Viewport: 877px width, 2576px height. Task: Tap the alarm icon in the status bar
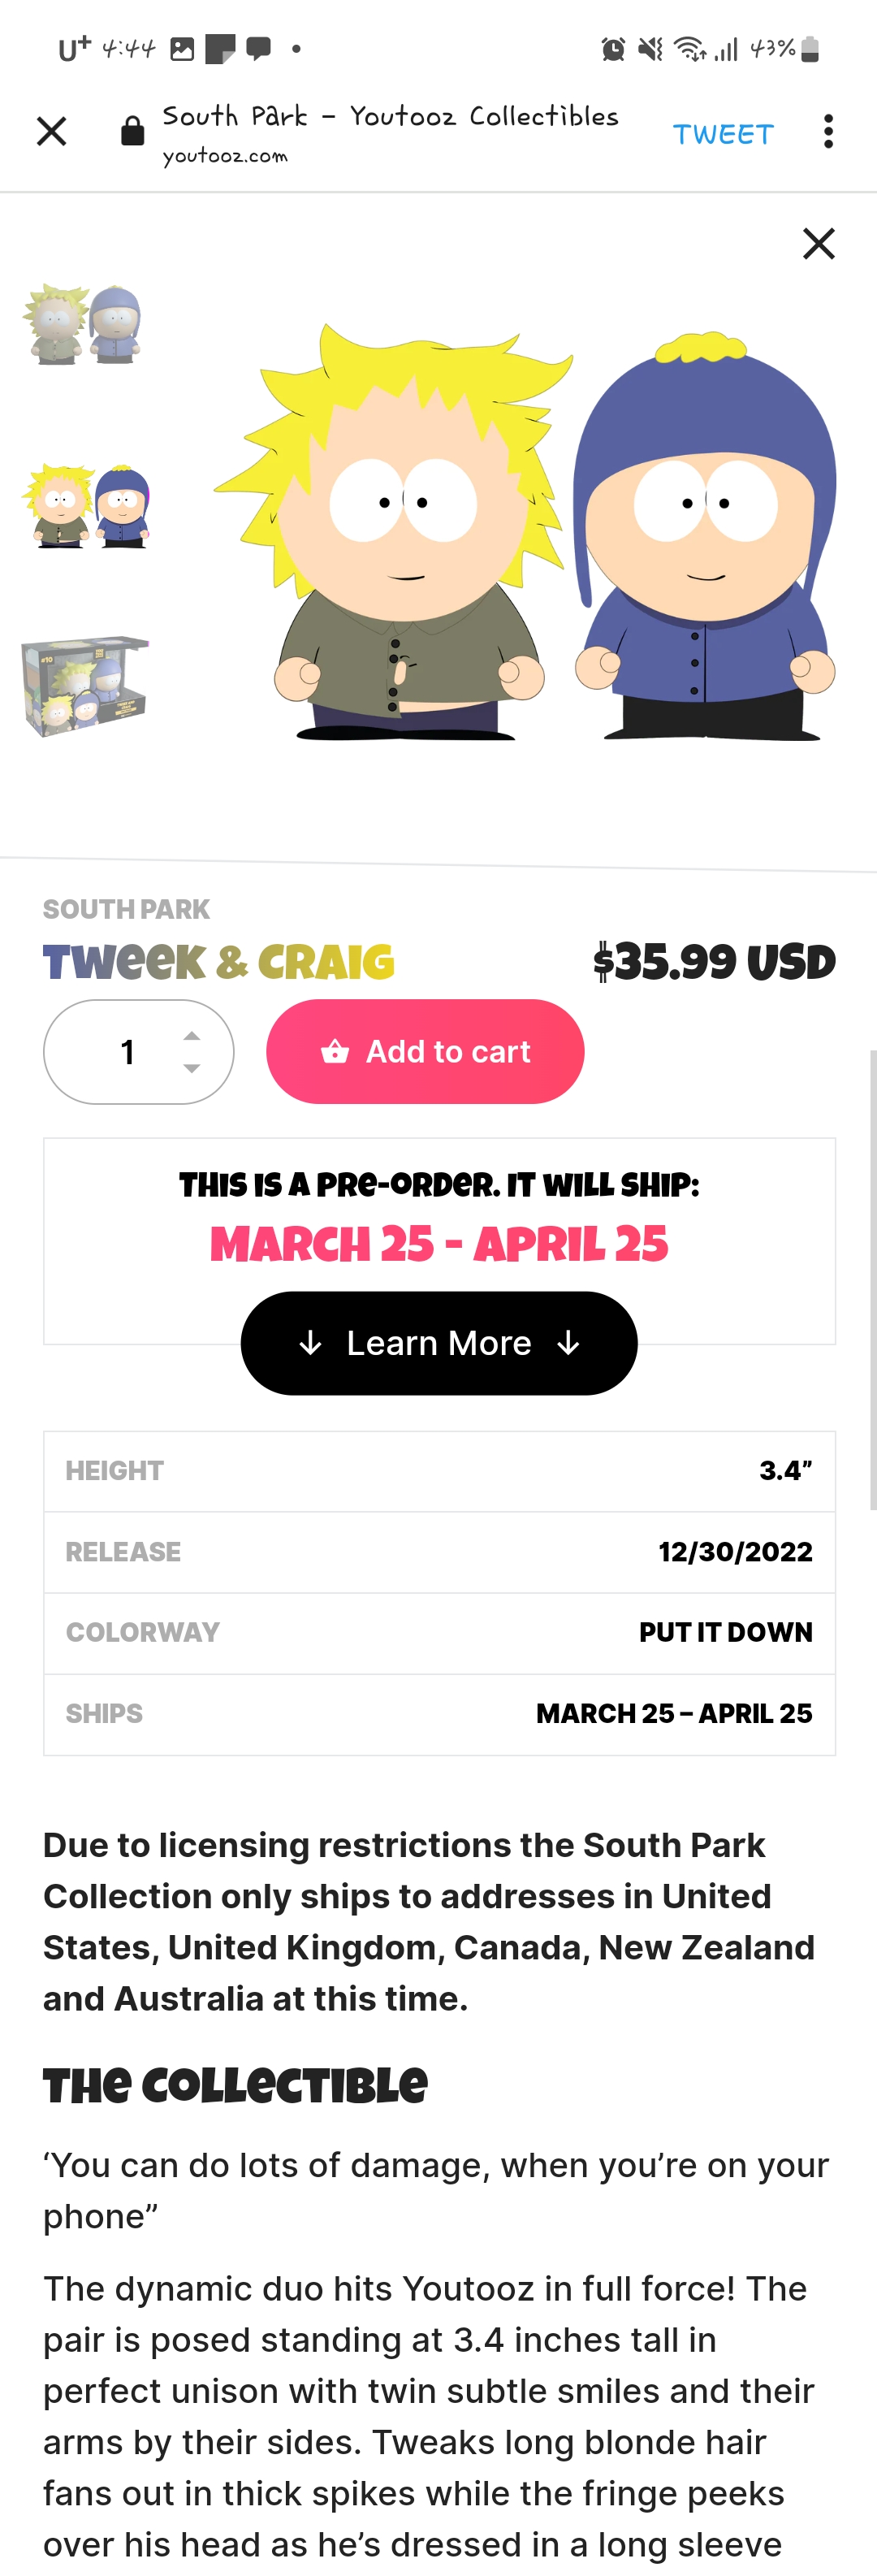tap(613, 49)
